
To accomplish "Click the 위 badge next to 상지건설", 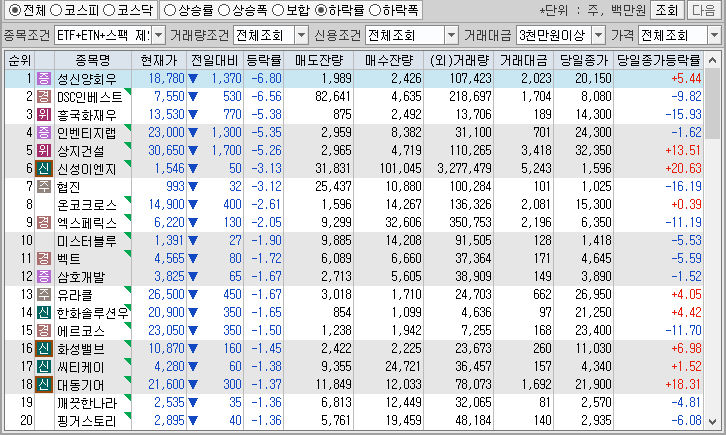I will [x=44, y=151].
